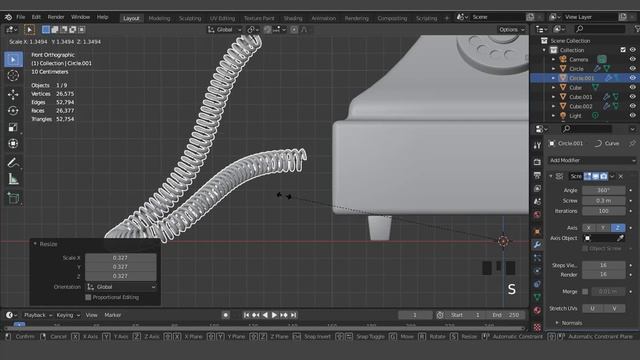
Task: Open the Keying menu in timeline
Action: (x=68, y=315)
